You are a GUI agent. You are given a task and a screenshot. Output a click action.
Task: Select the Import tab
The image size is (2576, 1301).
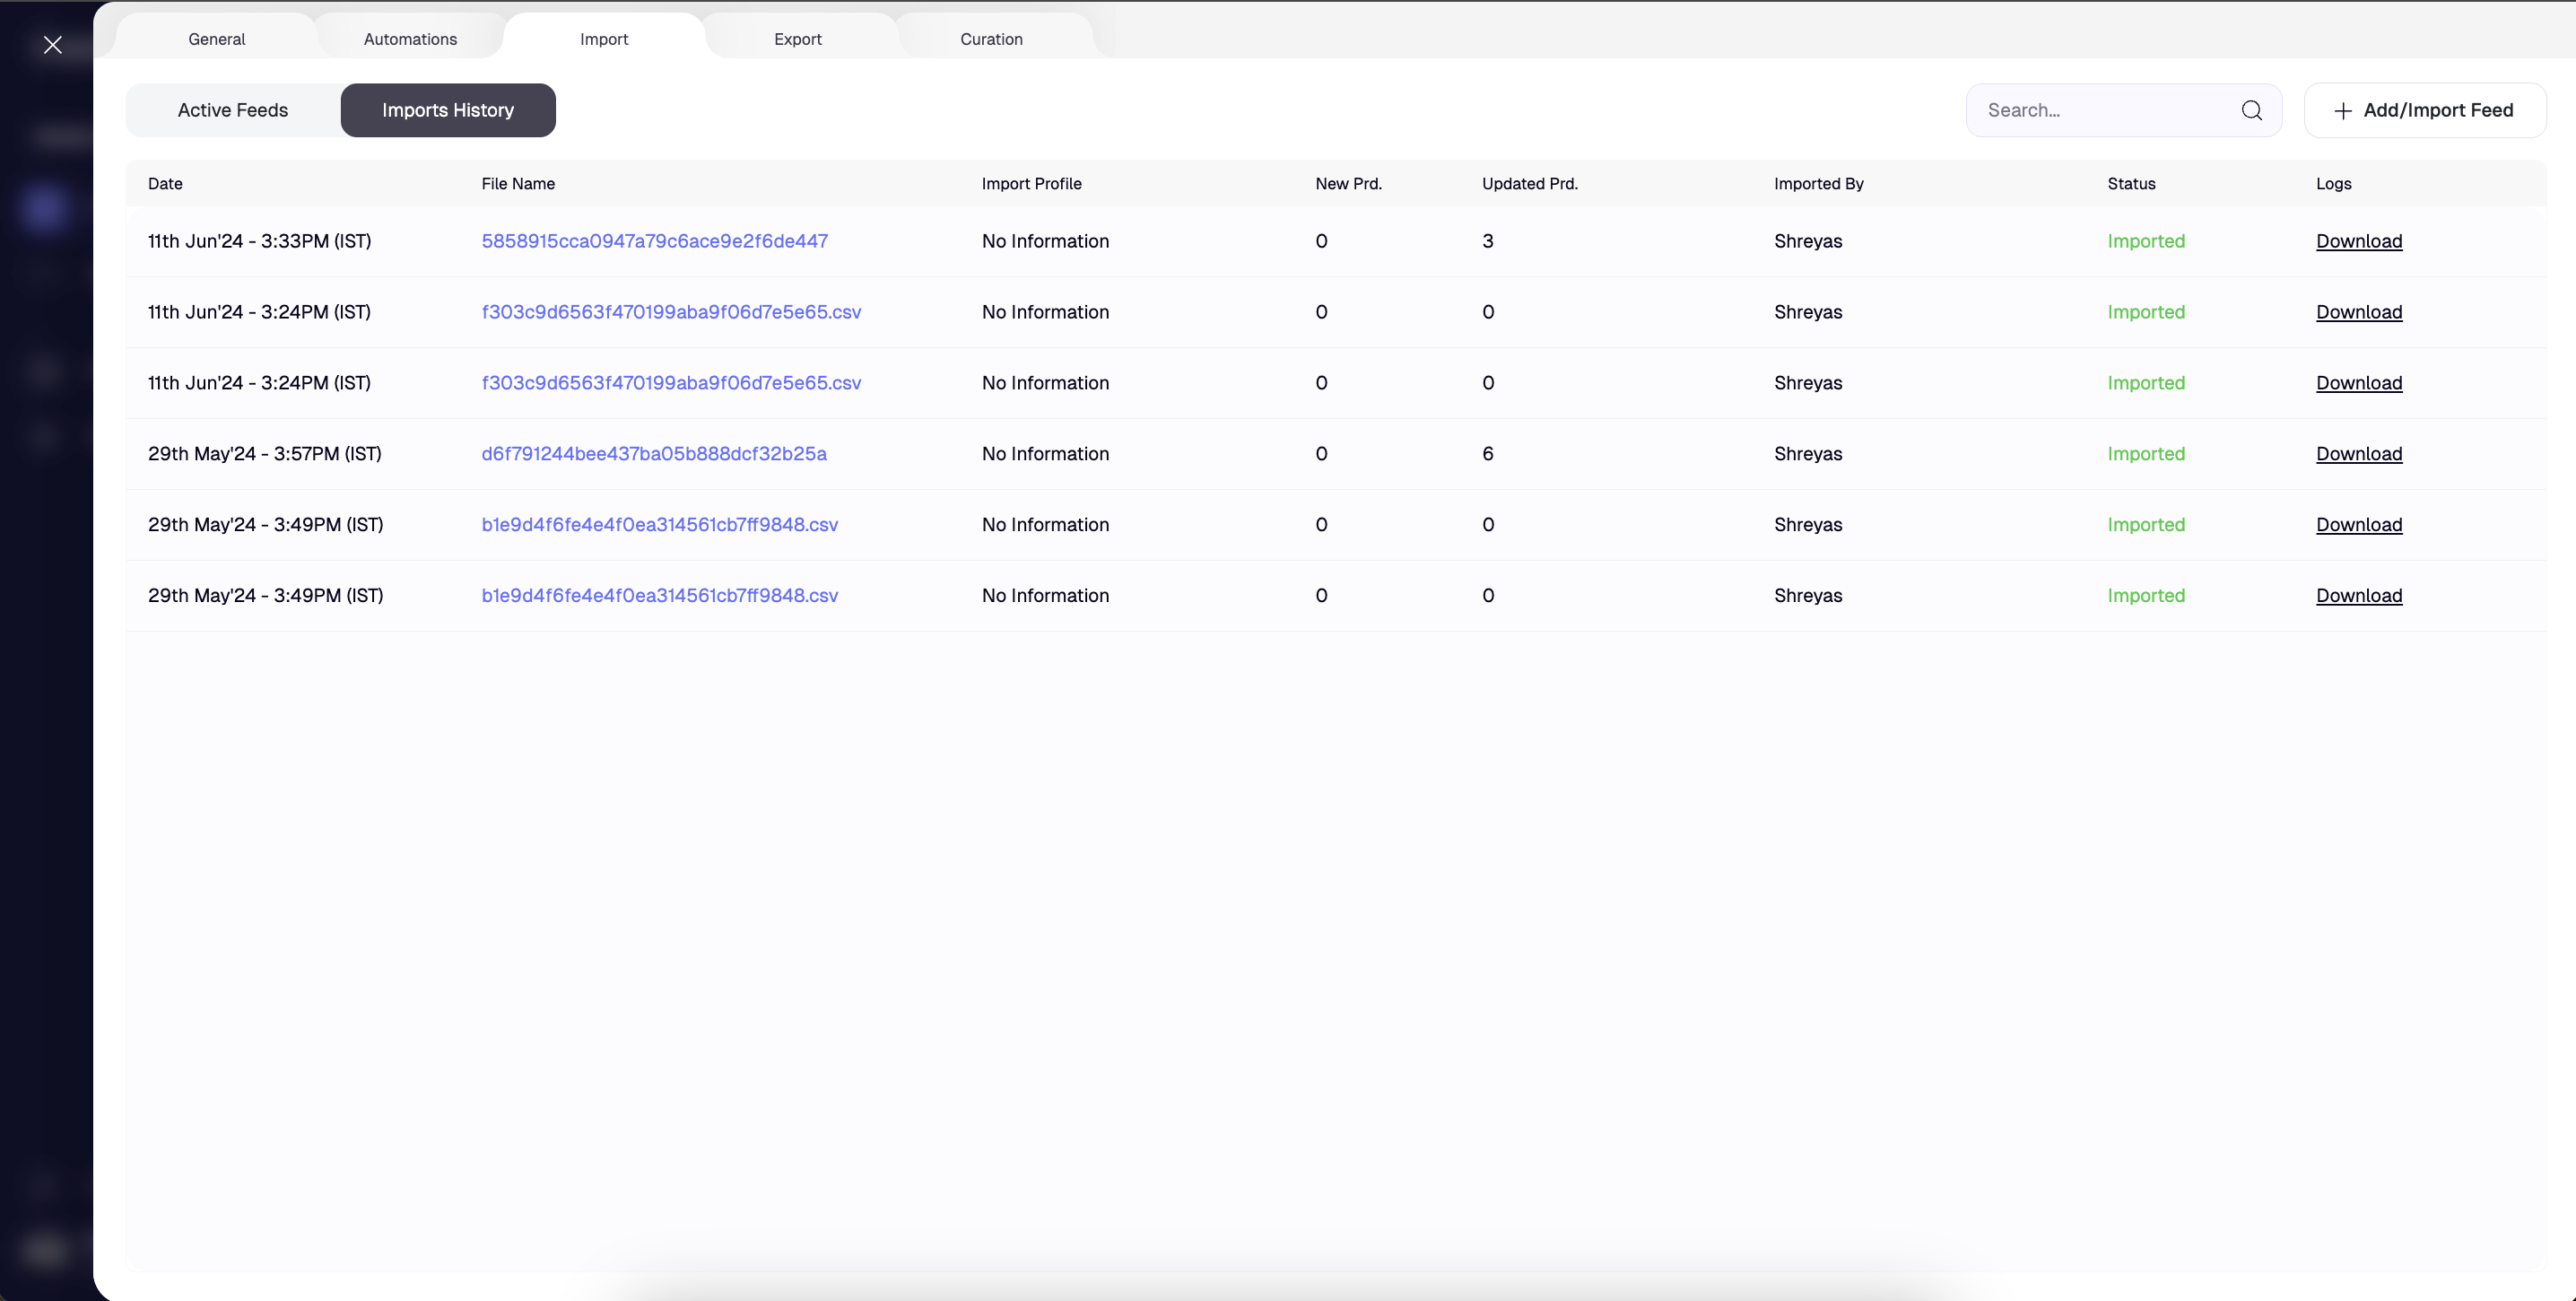(x=604, y=39)
